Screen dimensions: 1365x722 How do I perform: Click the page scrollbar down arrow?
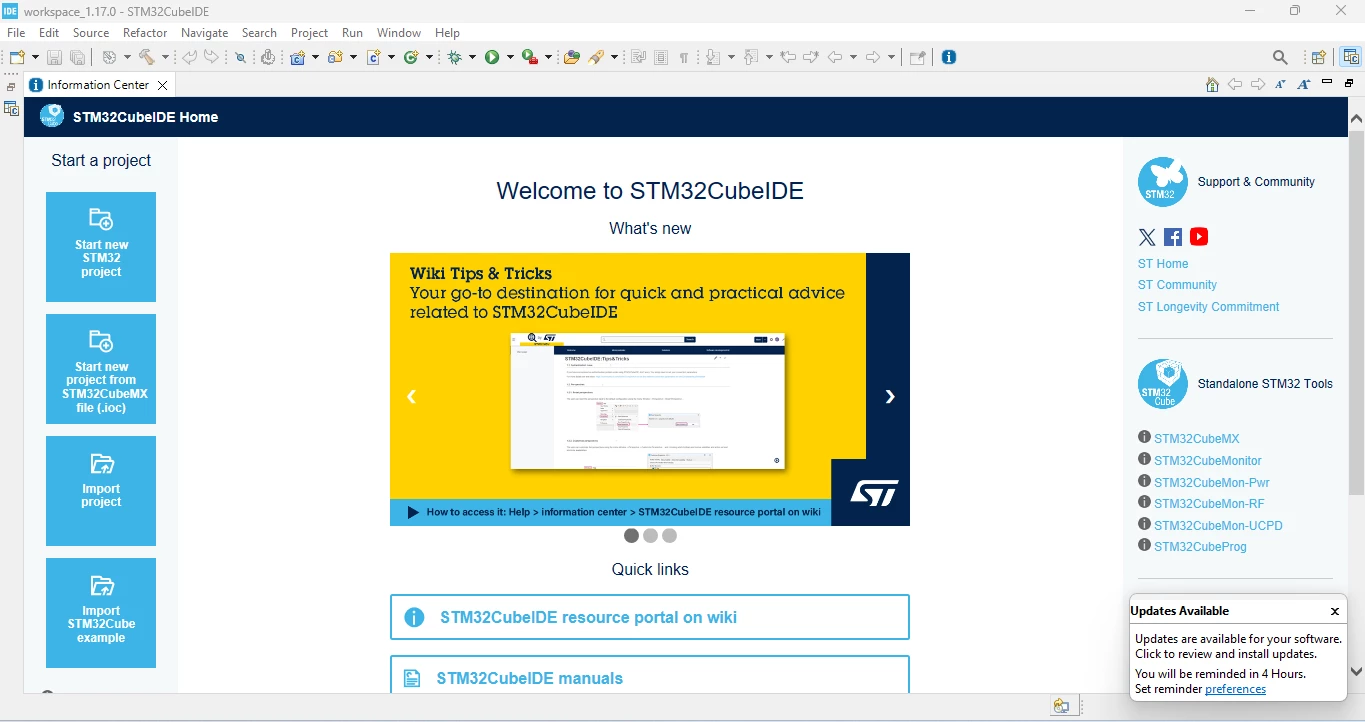(1356, 672)
